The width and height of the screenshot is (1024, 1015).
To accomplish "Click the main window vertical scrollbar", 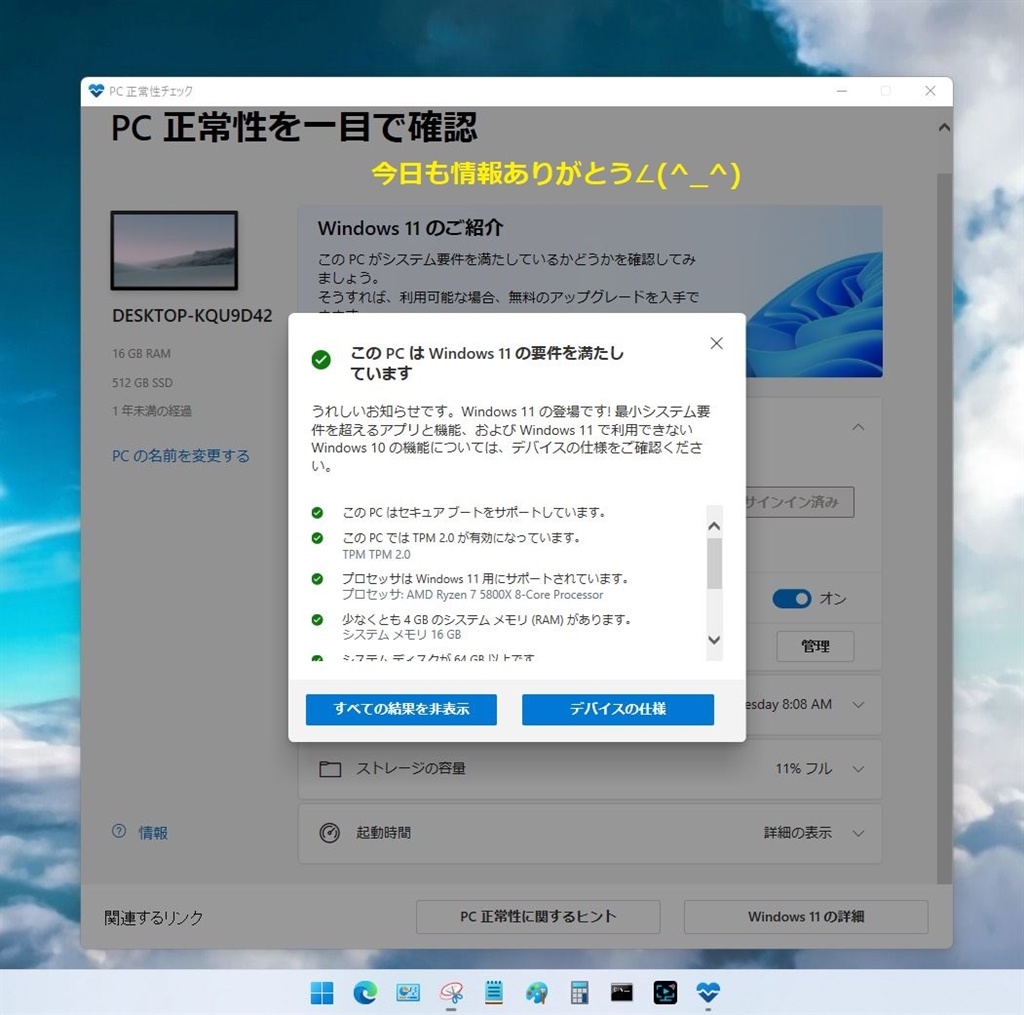I will [x=944, y=528].
